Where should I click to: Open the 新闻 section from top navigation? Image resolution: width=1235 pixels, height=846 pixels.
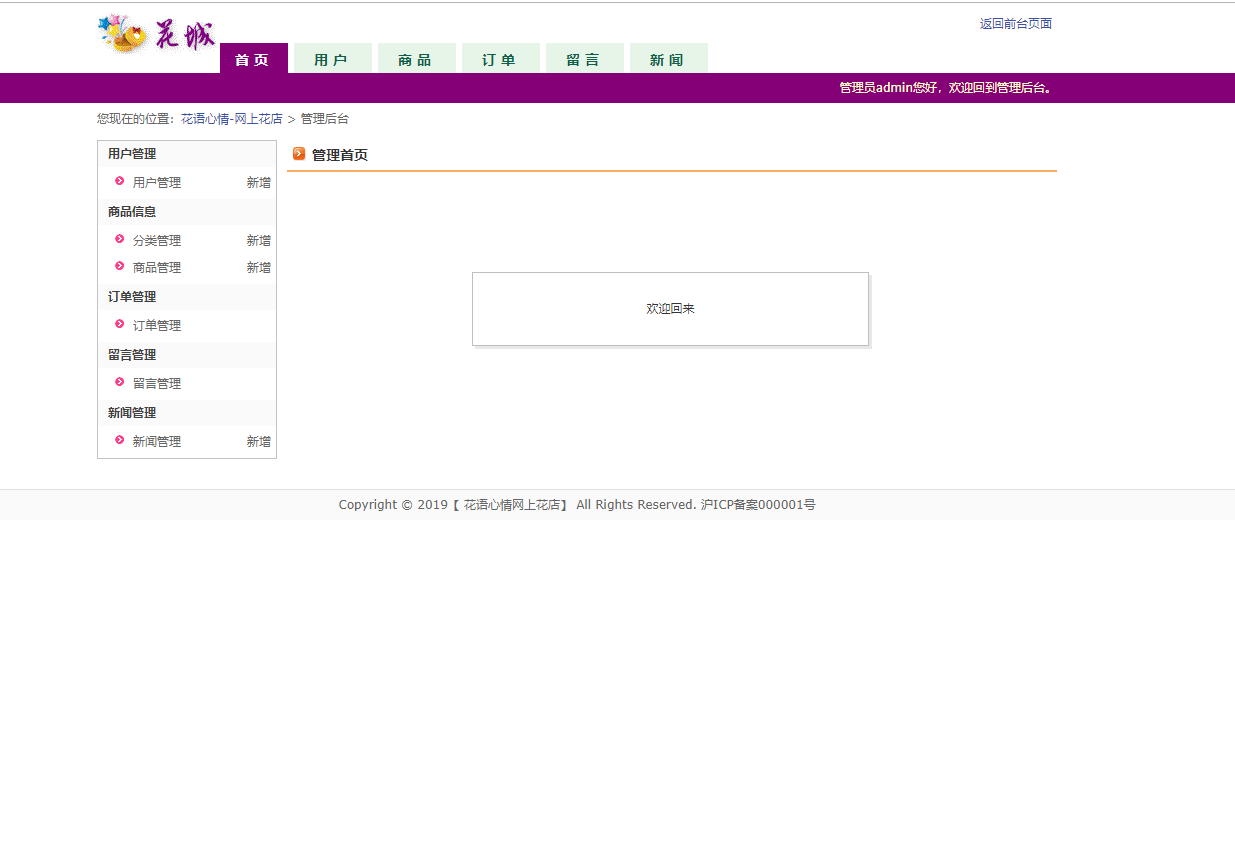[668, 58]
